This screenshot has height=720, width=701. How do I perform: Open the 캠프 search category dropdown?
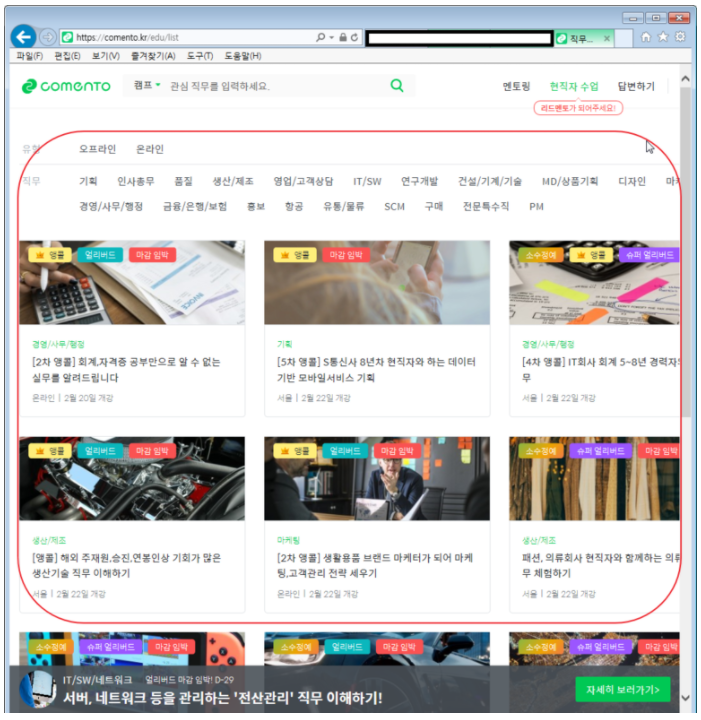coord(147,85)
